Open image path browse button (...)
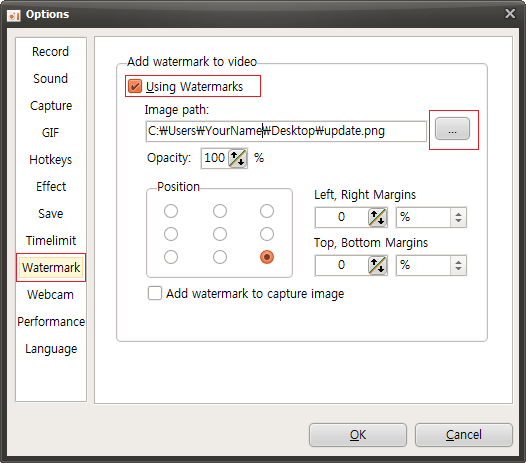The width and height of the screenshot is (526, 463). tap(452, 129)
